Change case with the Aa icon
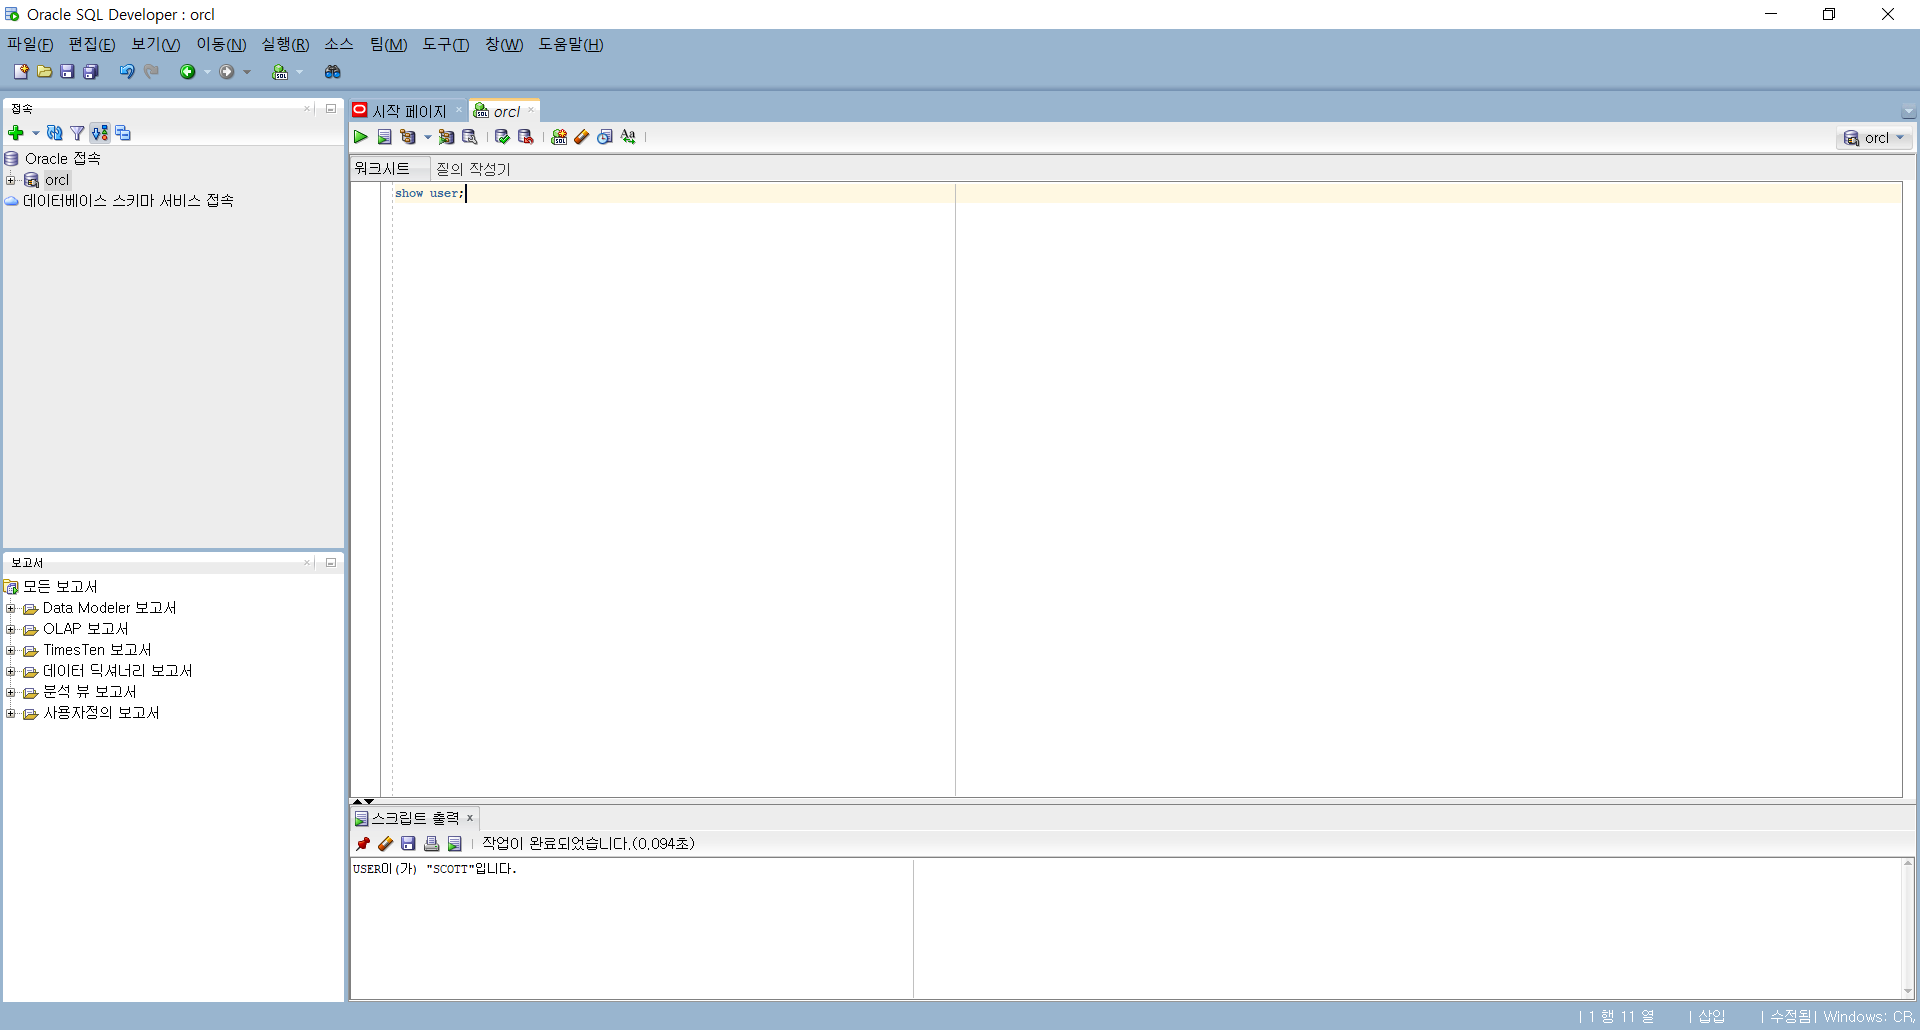This screenshot has height=1030, width=1920. 628,137
